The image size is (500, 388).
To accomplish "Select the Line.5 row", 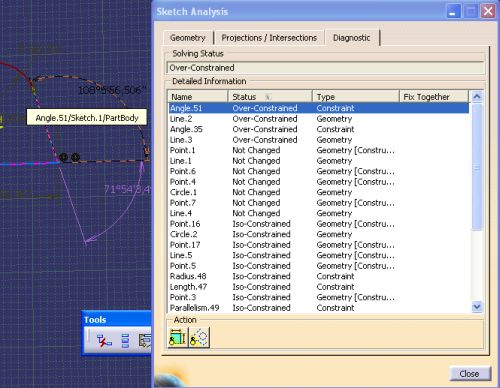I will 318,255.
